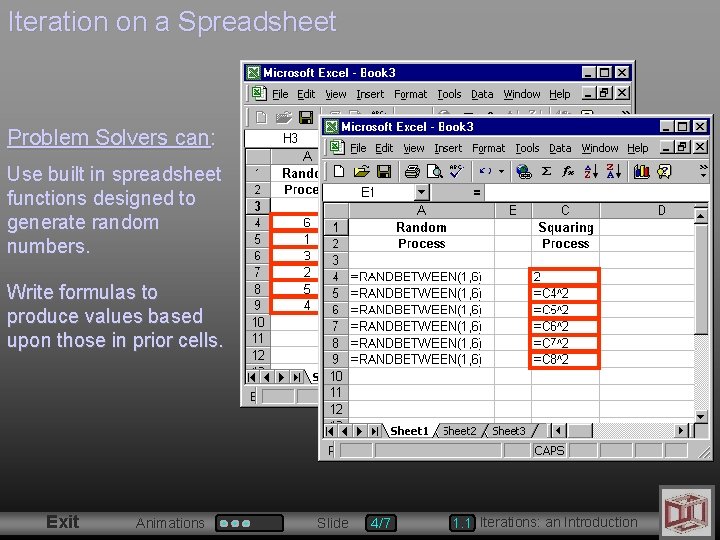Click the Exit button on slide bar
Viewport: 720px width, 540px height.
(62, 522)
